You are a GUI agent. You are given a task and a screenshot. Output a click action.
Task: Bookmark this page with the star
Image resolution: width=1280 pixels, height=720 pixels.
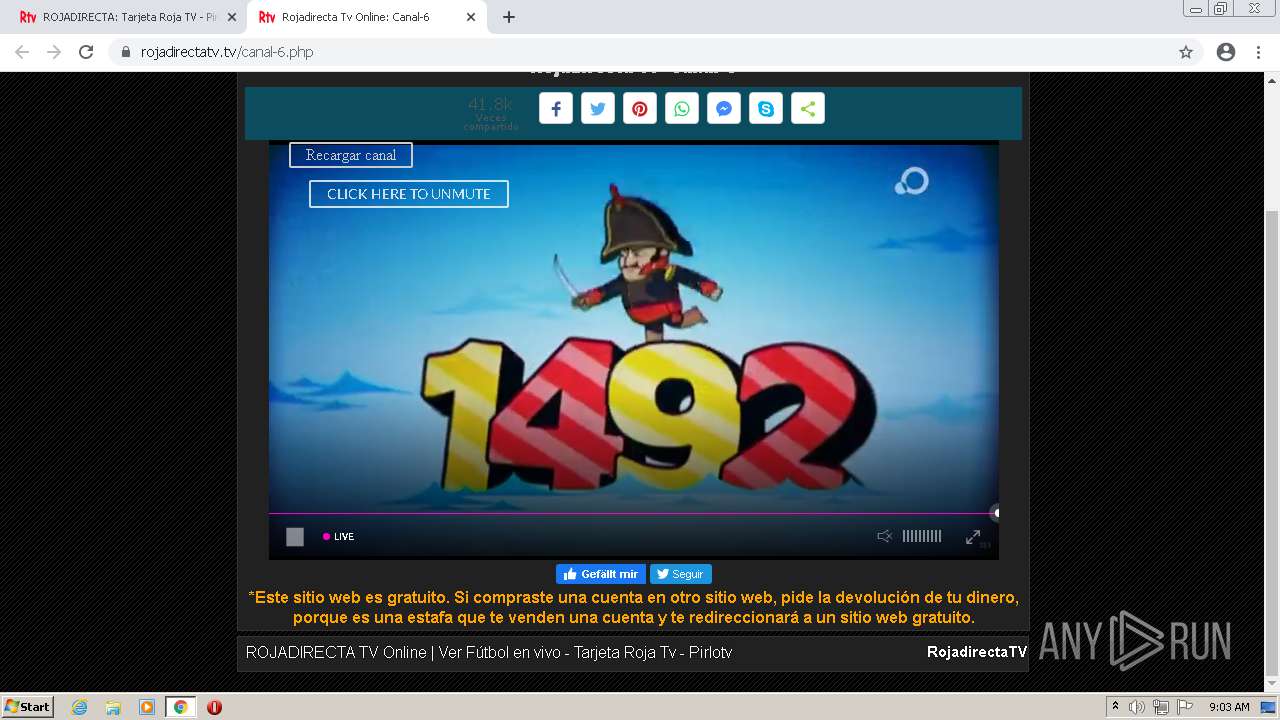click(x=1186, y=52)
